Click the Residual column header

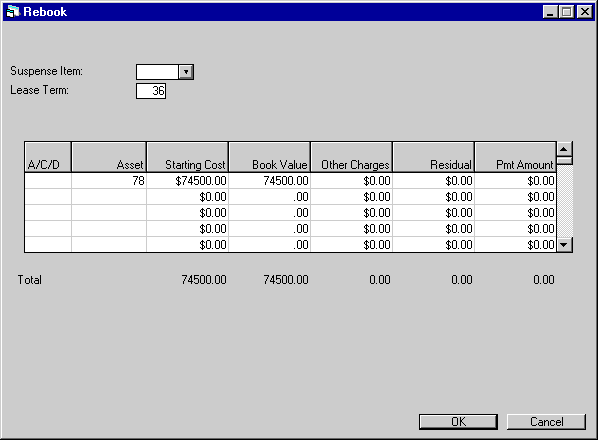[x=433, y=157]
